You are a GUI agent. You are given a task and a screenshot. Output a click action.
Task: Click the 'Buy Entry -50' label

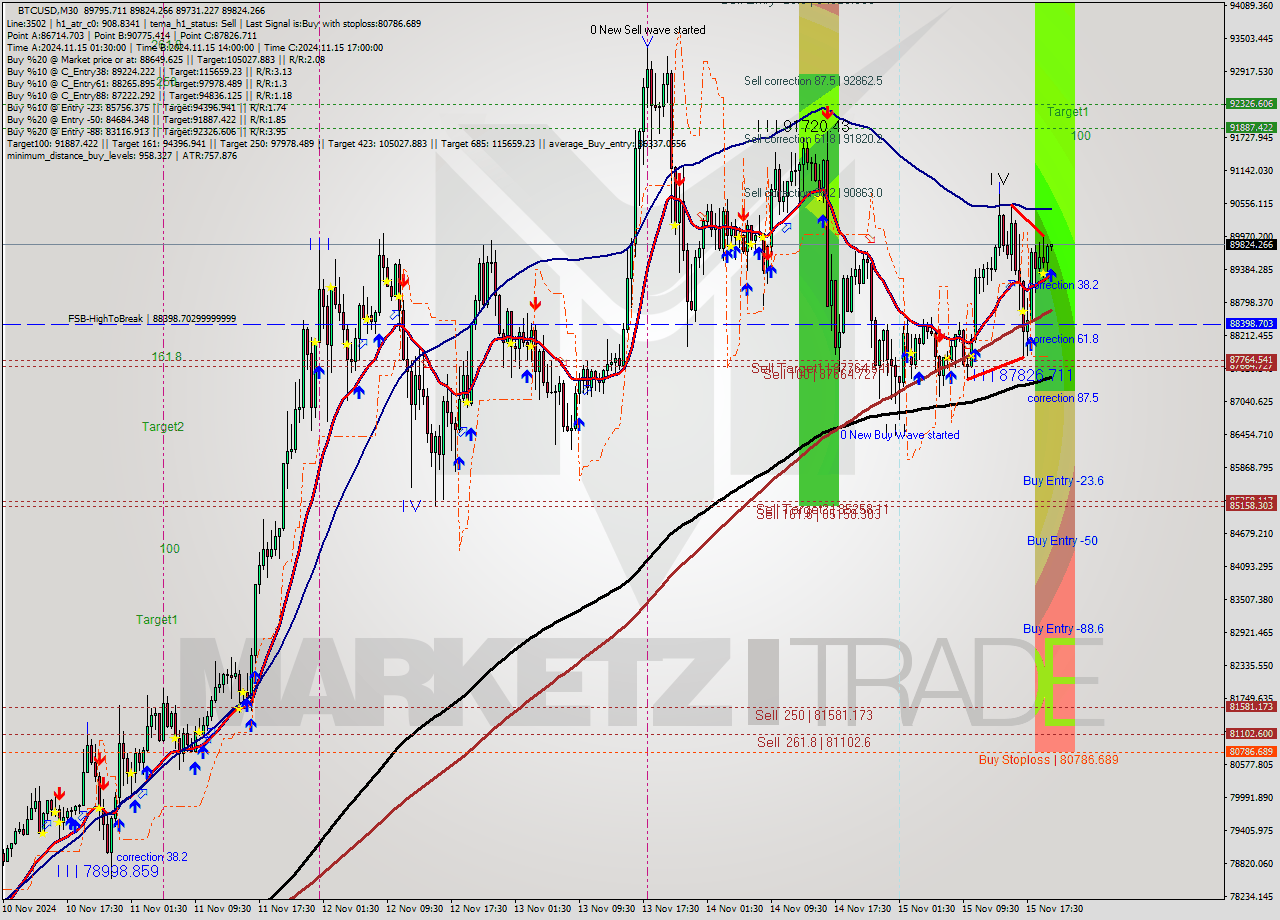(x=1062, y=541)
